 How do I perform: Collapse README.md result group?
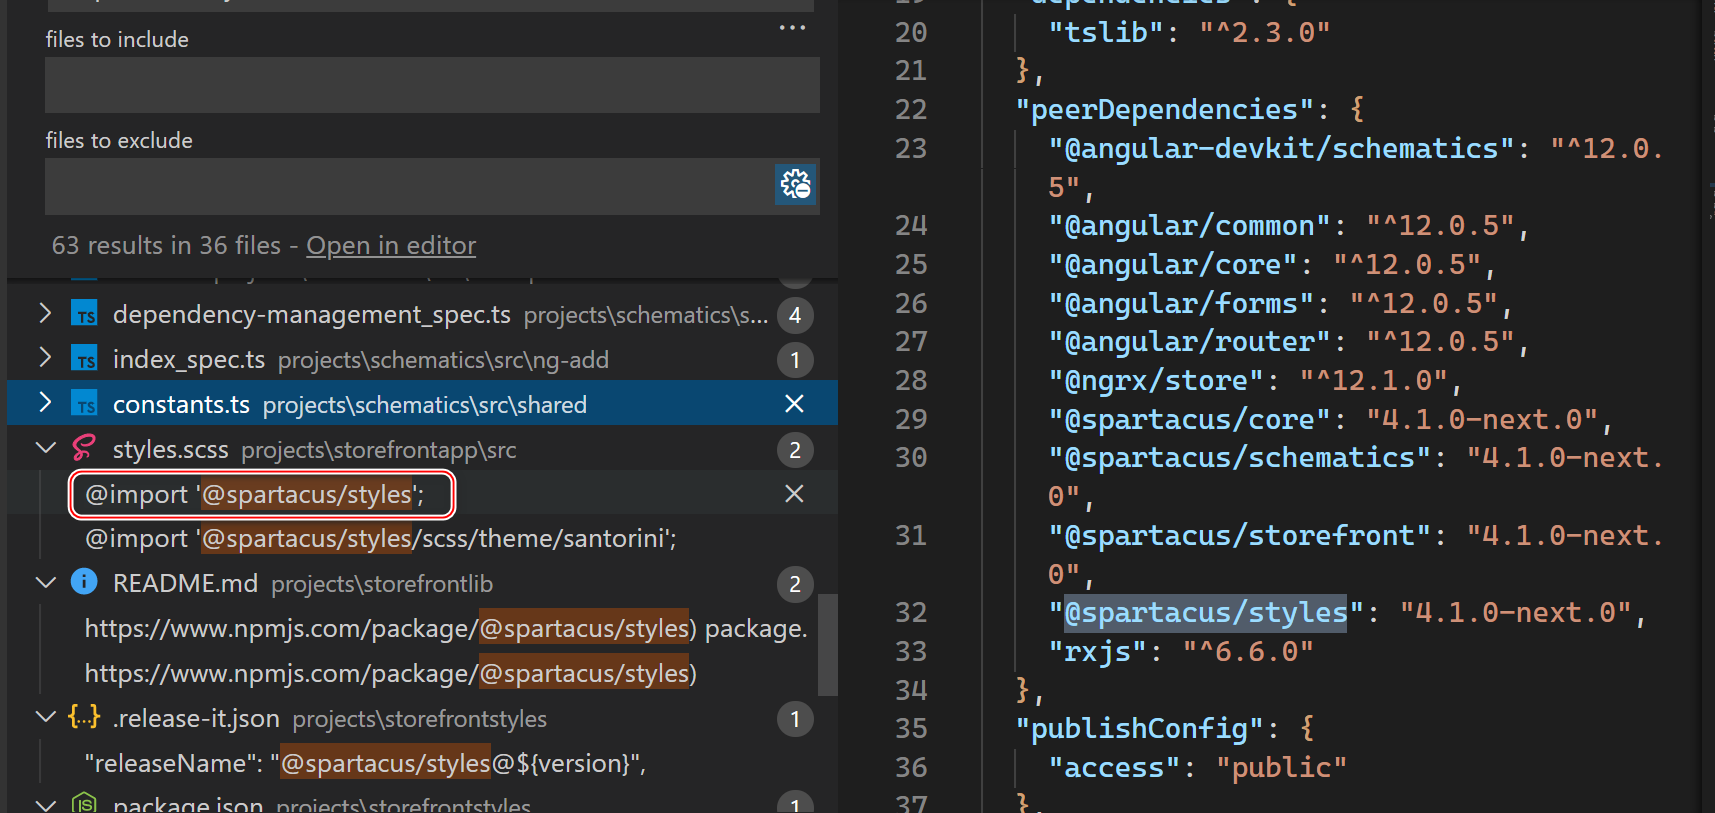[x=45, y=583]
